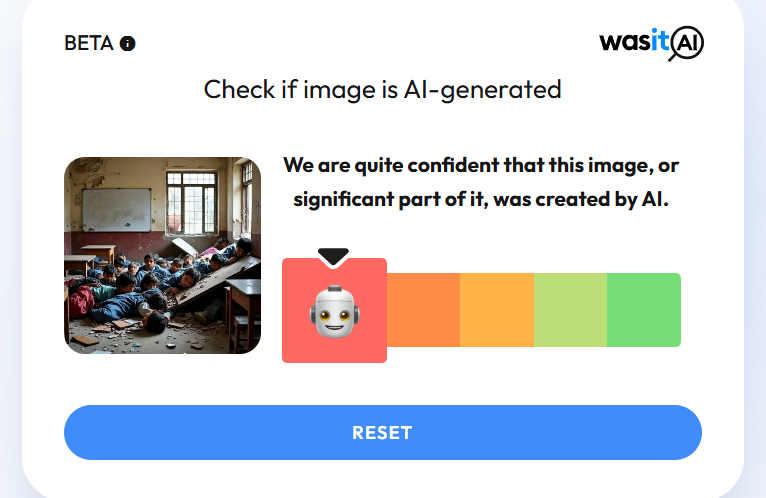The image size is (766, 498).
Task: Select the light green scale segment
Action: (x=570, y=310)
